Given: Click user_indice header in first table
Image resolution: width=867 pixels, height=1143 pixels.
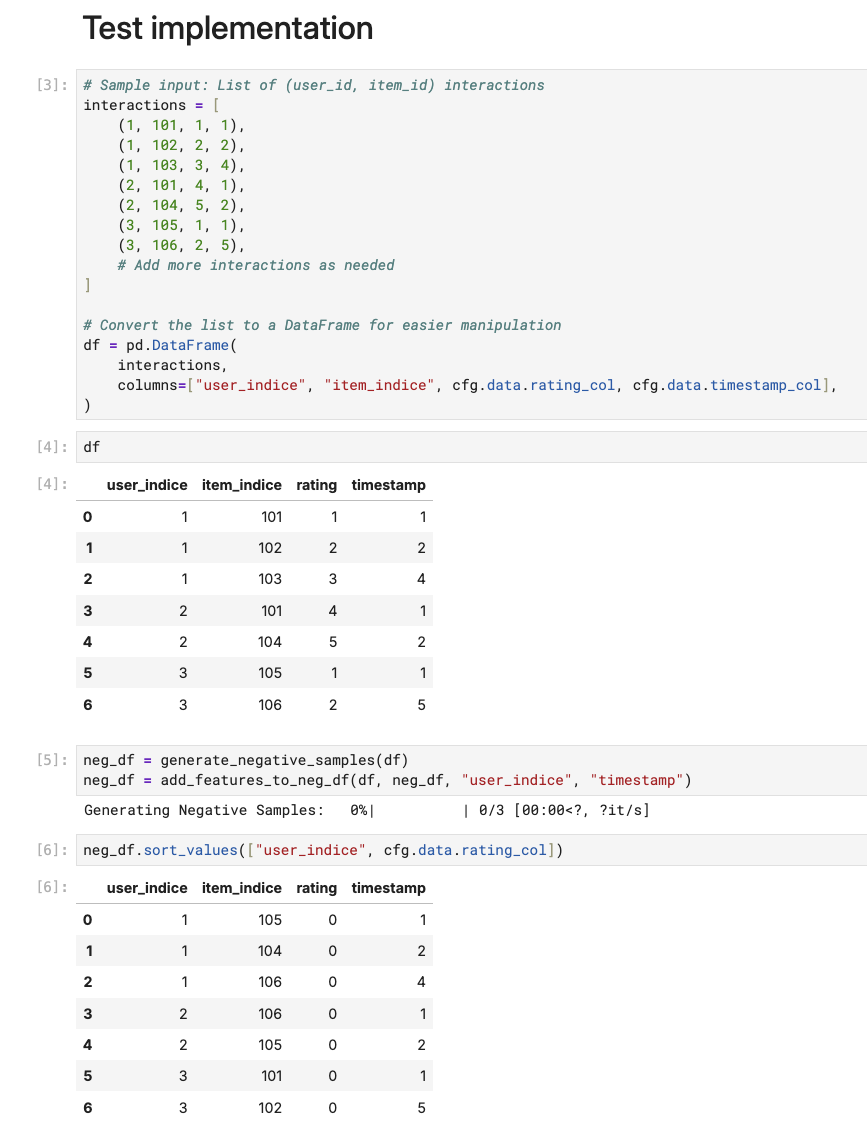Looking at the screenshot, I should click(x=147, y=485).
